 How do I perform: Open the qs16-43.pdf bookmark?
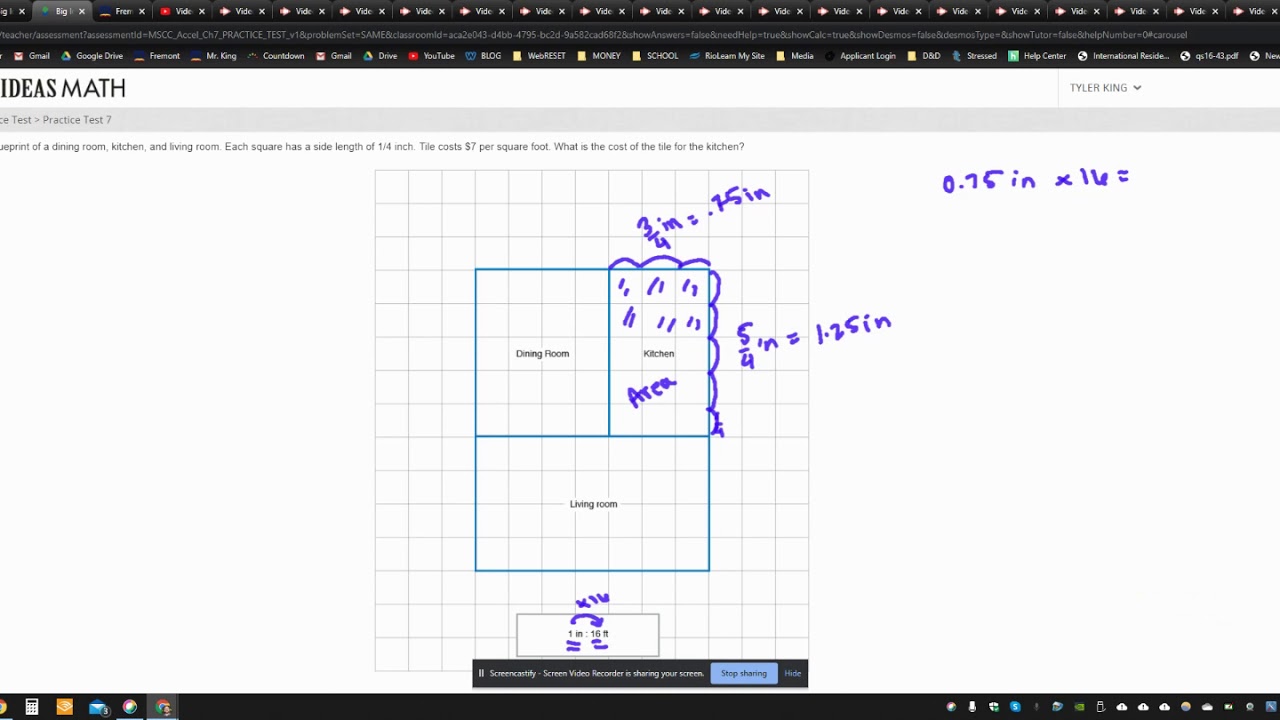coord(1209,56)
